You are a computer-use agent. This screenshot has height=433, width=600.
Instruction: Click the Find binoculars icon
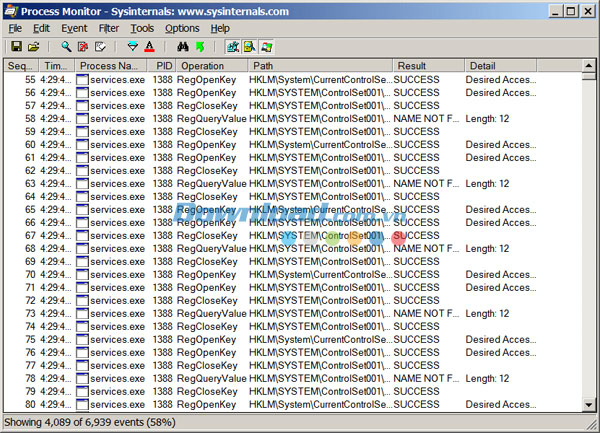(183, 47)
